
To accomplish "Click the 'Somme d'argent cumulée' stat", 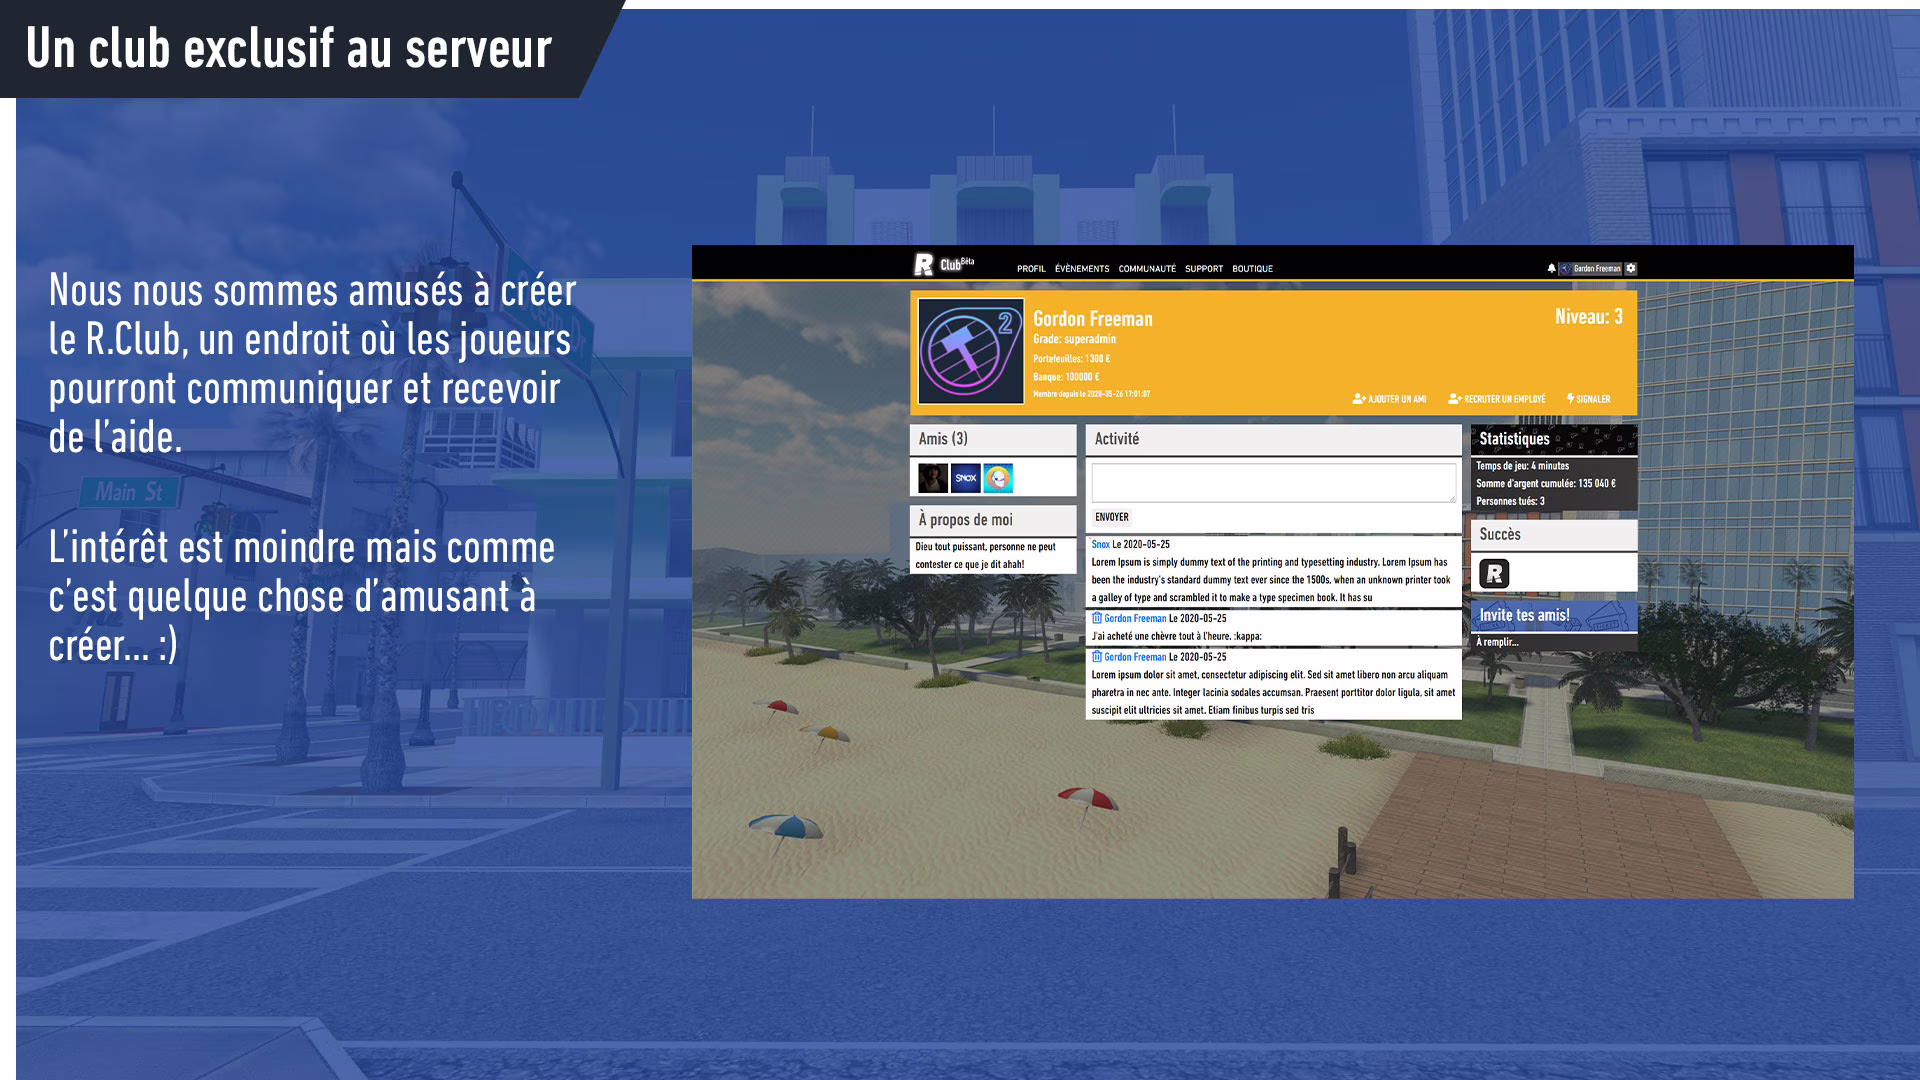I will [1545, 484].
